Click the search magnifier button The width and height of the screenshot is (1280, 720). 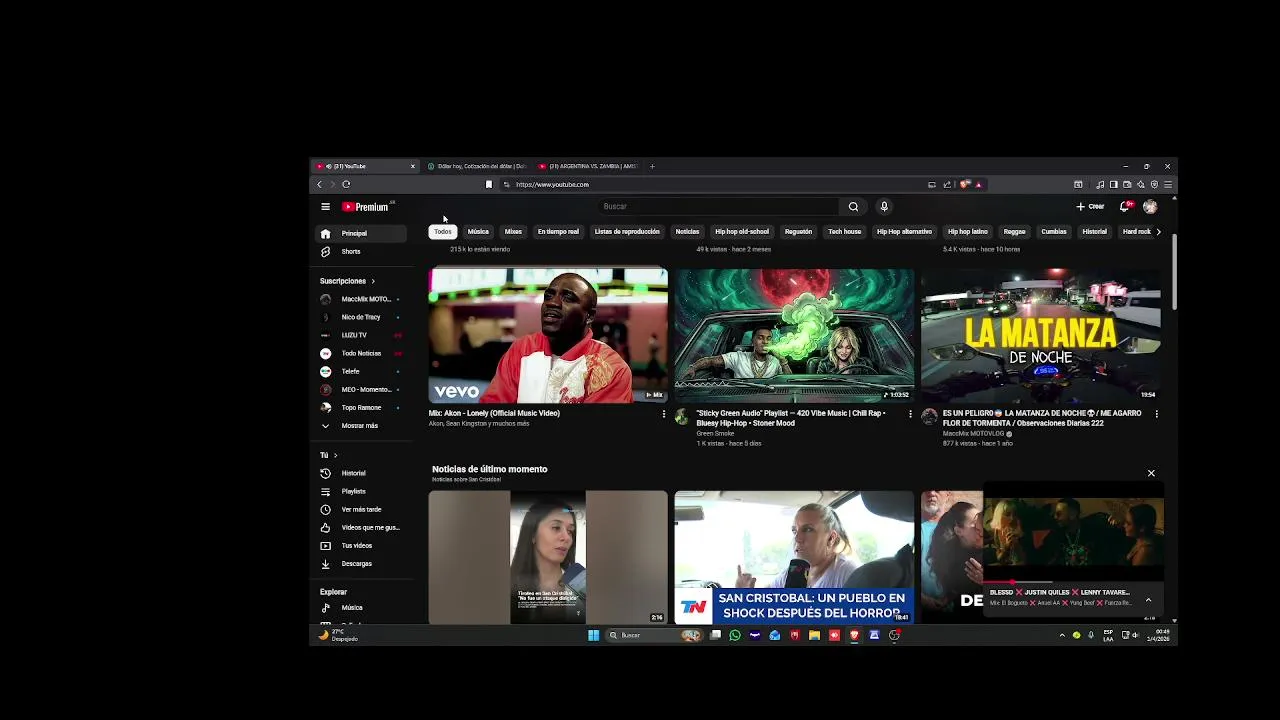(853, 207)
